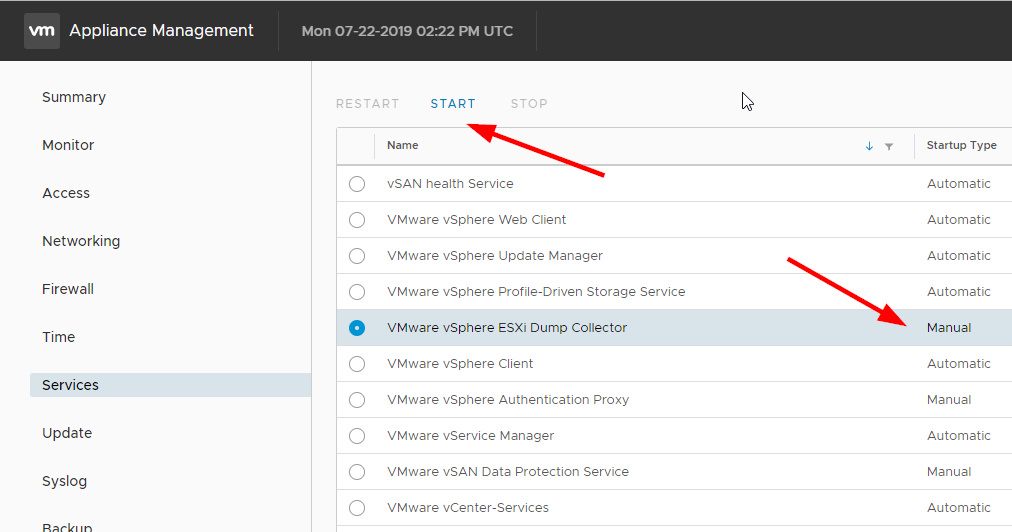Open the Time settings
1012x532 pixels.
pyautogui.click(x=58, y=337)
